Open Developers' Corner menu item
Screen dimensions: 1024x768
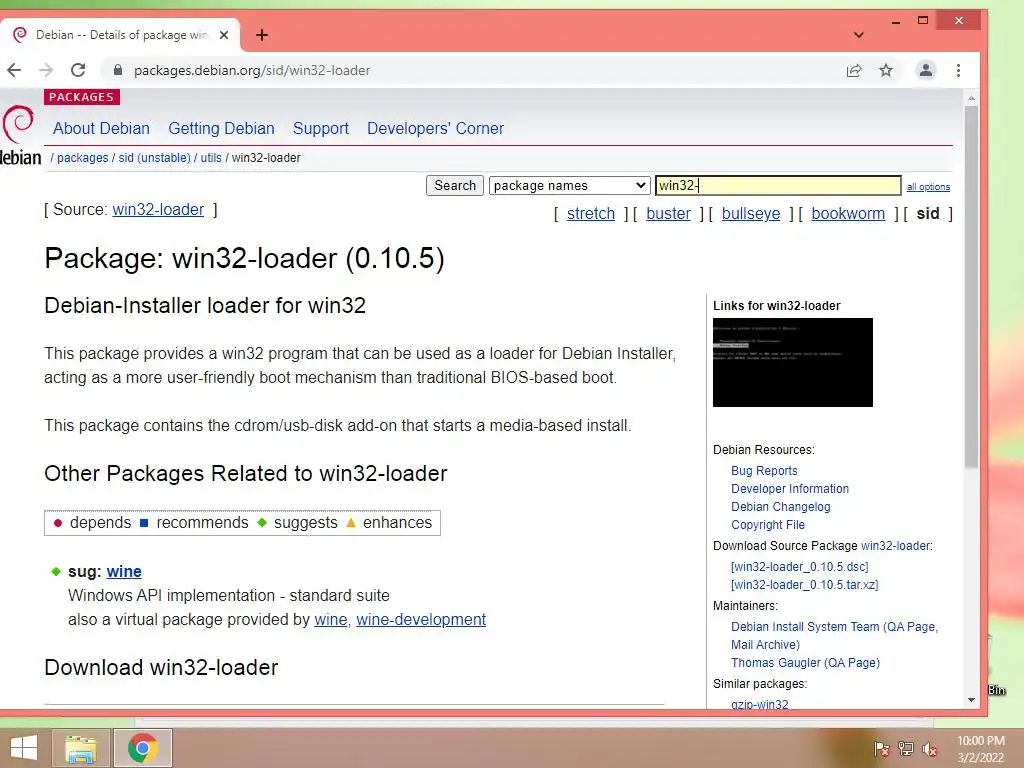(435, 129)
